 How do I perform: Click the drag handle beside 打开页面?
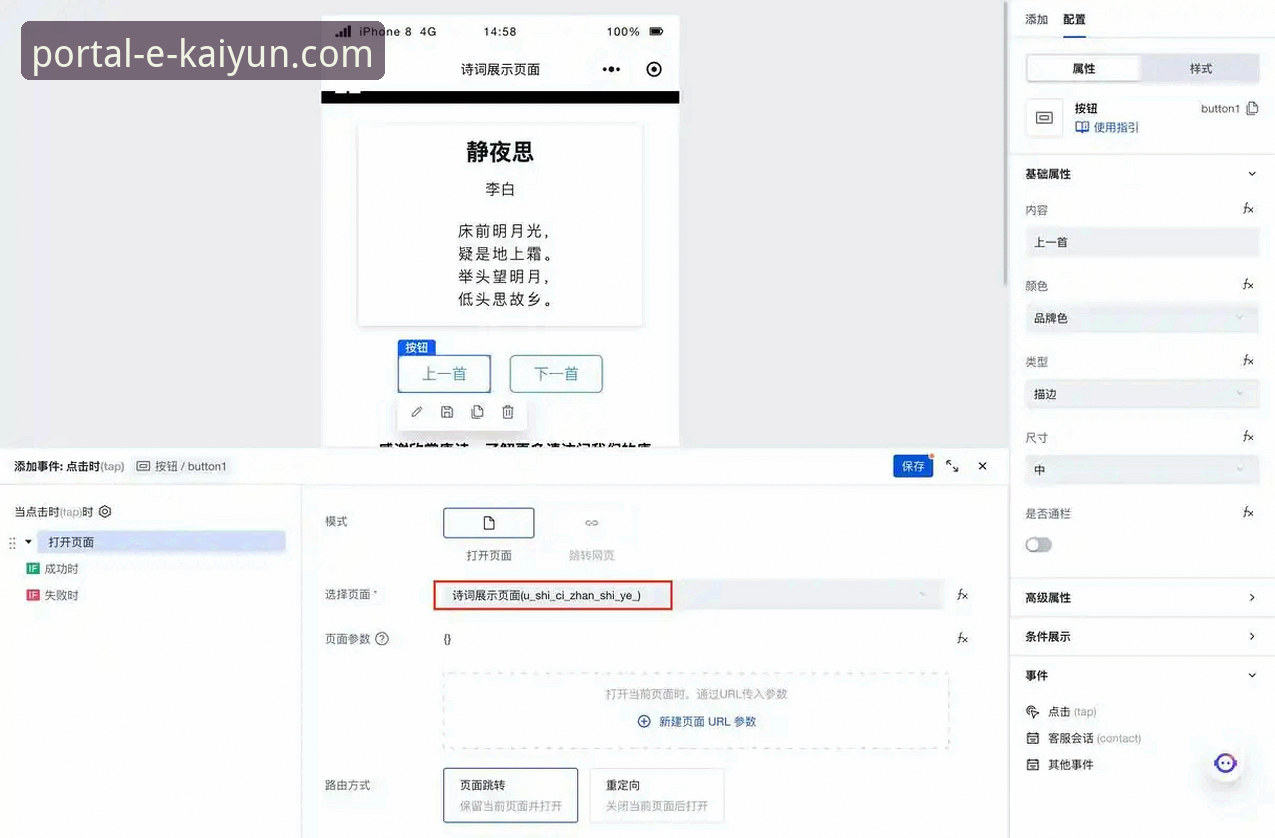[12, 542]
